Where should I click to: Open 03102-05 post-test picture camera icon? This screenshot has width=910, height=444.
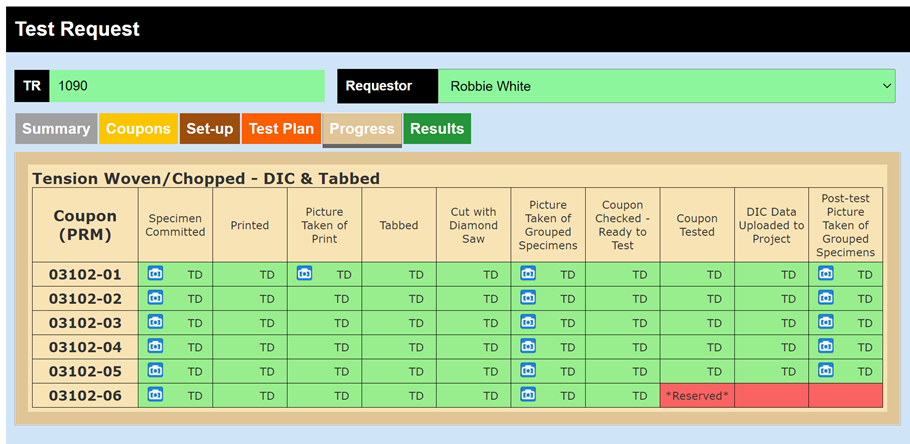(826, 370)
